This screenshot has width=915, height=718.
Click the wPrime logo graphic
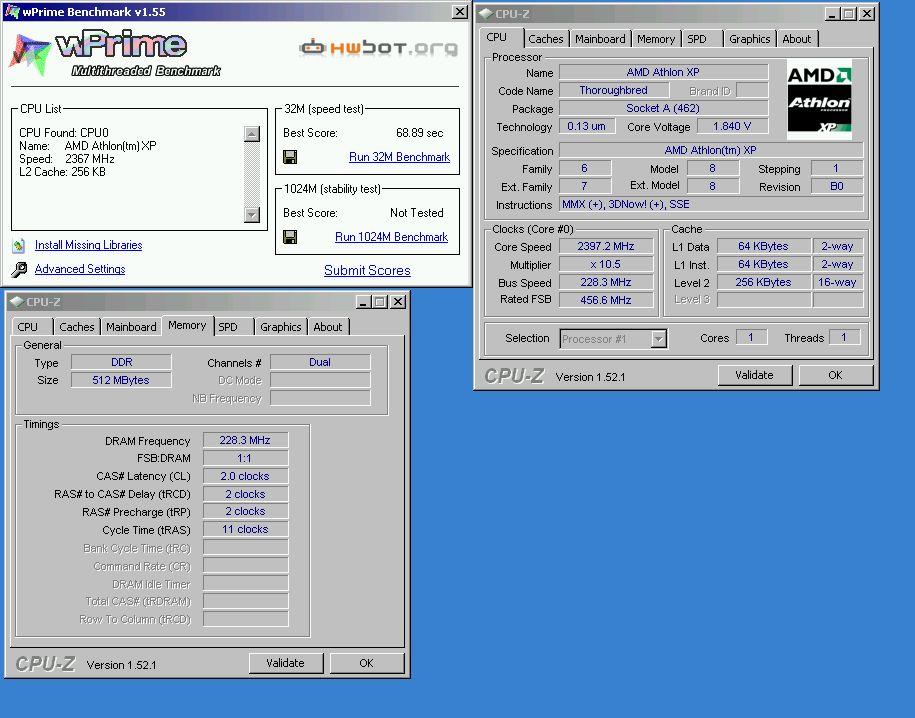click(116, 54)
